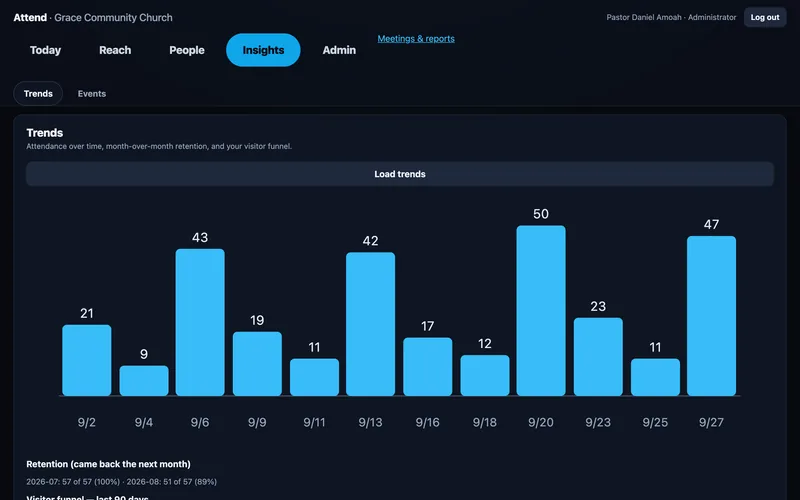Click the 9/13 bar showing 42
This screenshot has width=800, height=500.
[370, 324]
